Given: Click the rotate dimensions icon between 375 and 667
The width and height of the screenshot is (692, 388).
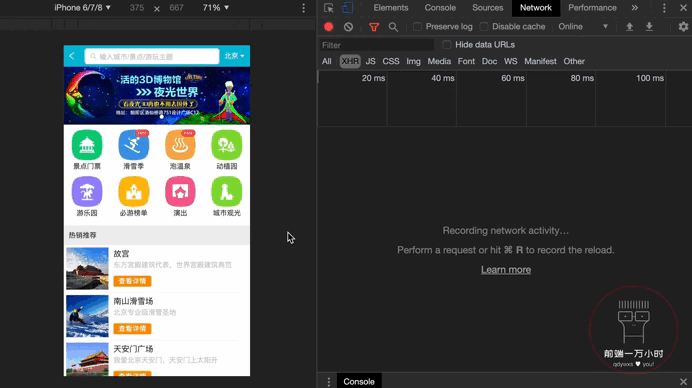Looking at the screenshot, I should (157, 8).
